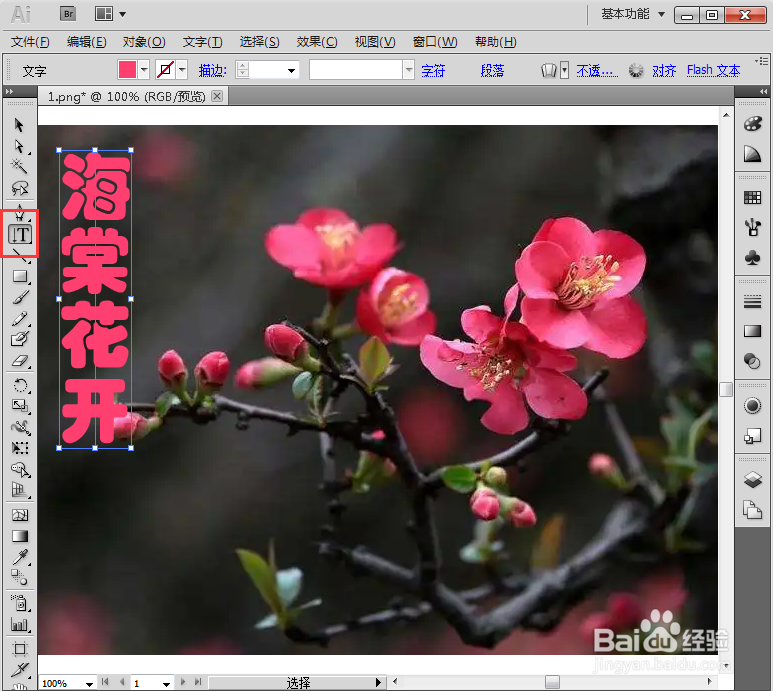Click the pink fill color swatch

pos(127,70)
